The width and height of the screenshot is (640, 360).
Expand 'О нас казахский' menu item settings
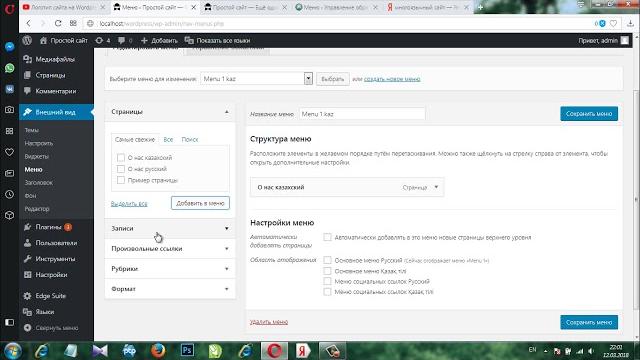point(436,187)
